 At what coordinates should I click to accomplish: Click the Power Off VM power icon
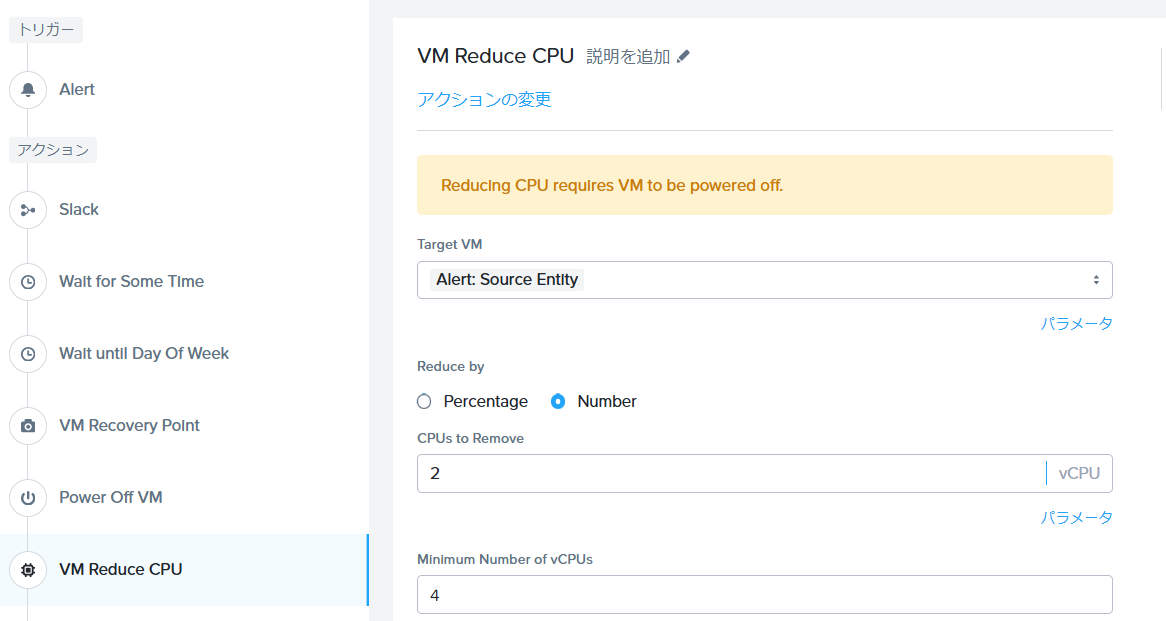[28, 498]
